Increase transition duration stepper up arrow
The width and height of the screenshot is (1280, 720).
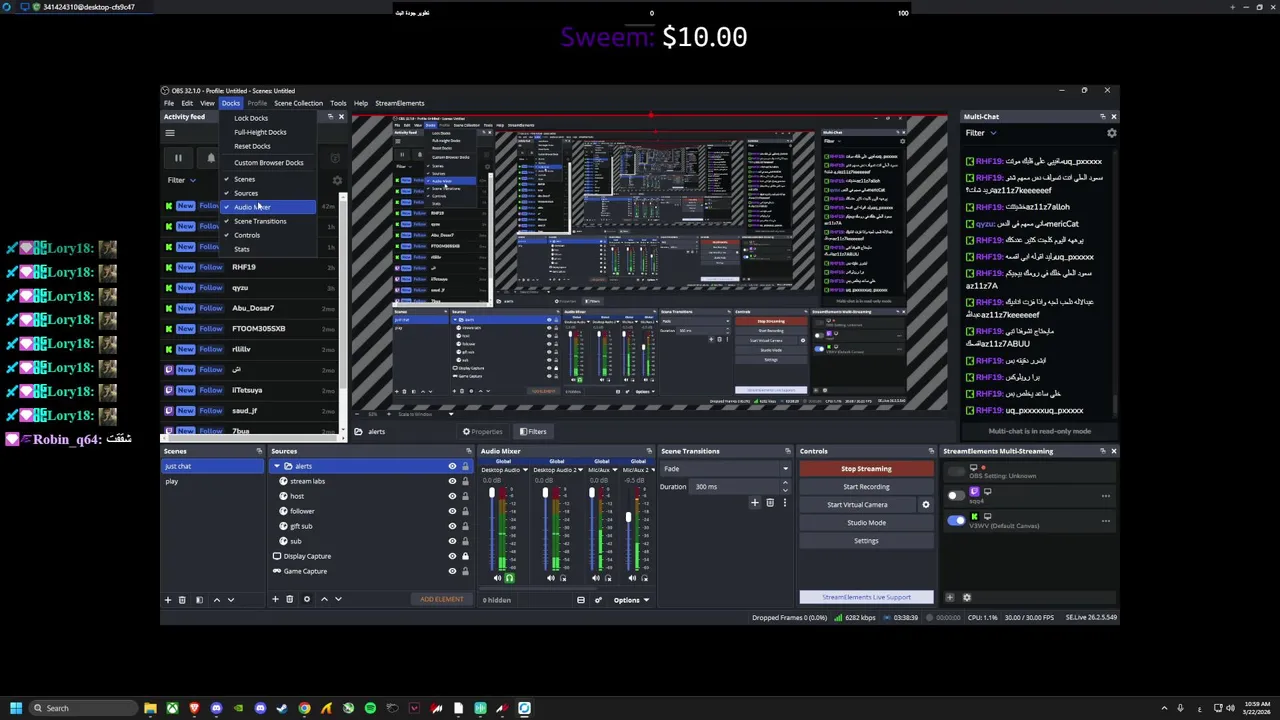(785, 484)
